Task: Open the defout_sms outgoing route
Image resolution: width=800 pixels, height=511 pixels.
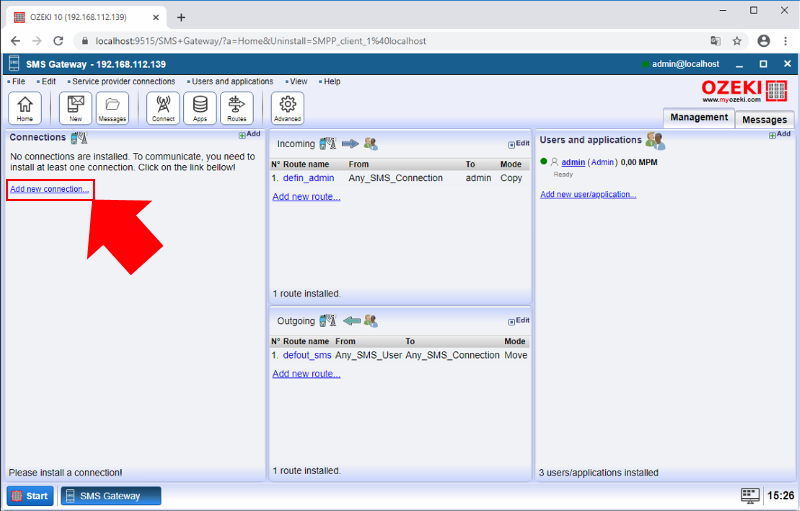Action: click(307, 355)
